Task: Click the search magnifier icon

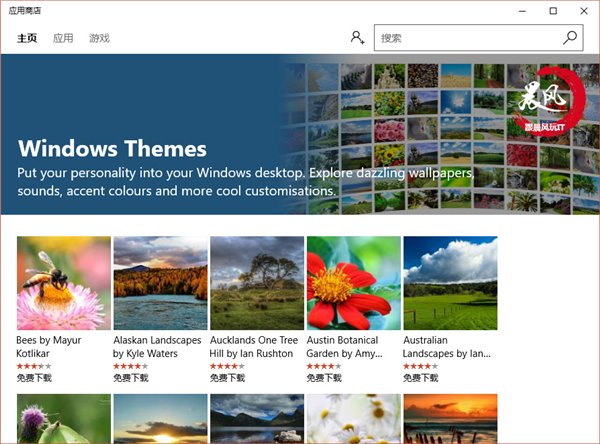Action: (570, 38)
